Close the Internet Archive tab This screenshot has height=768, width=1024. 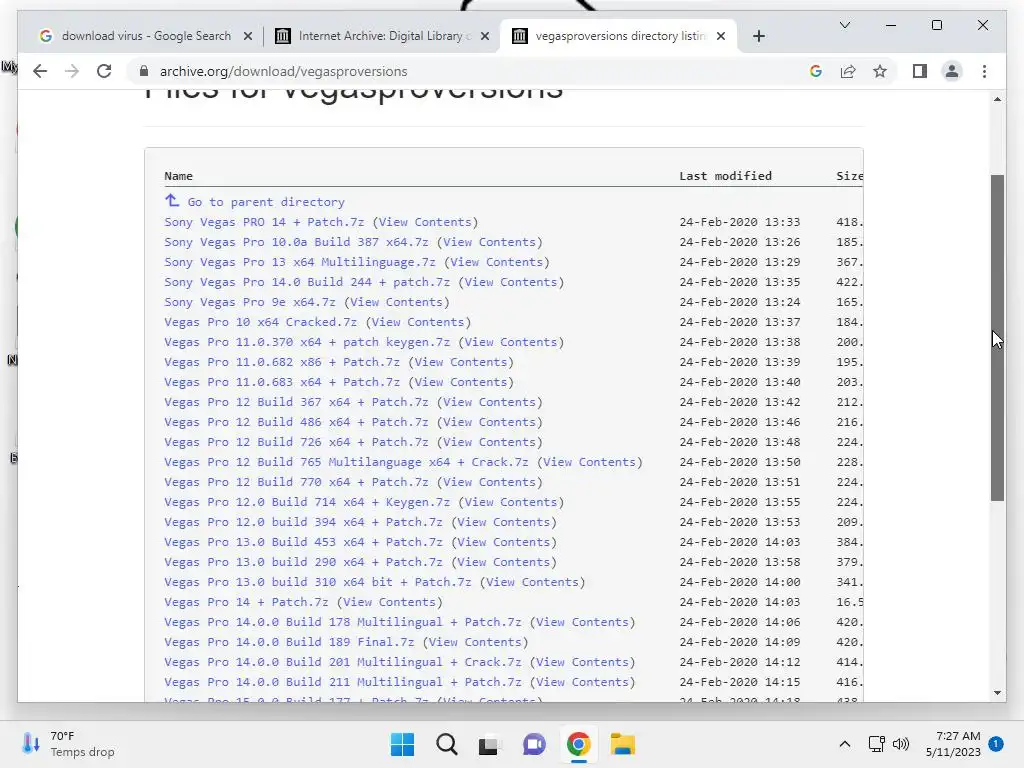485,37
